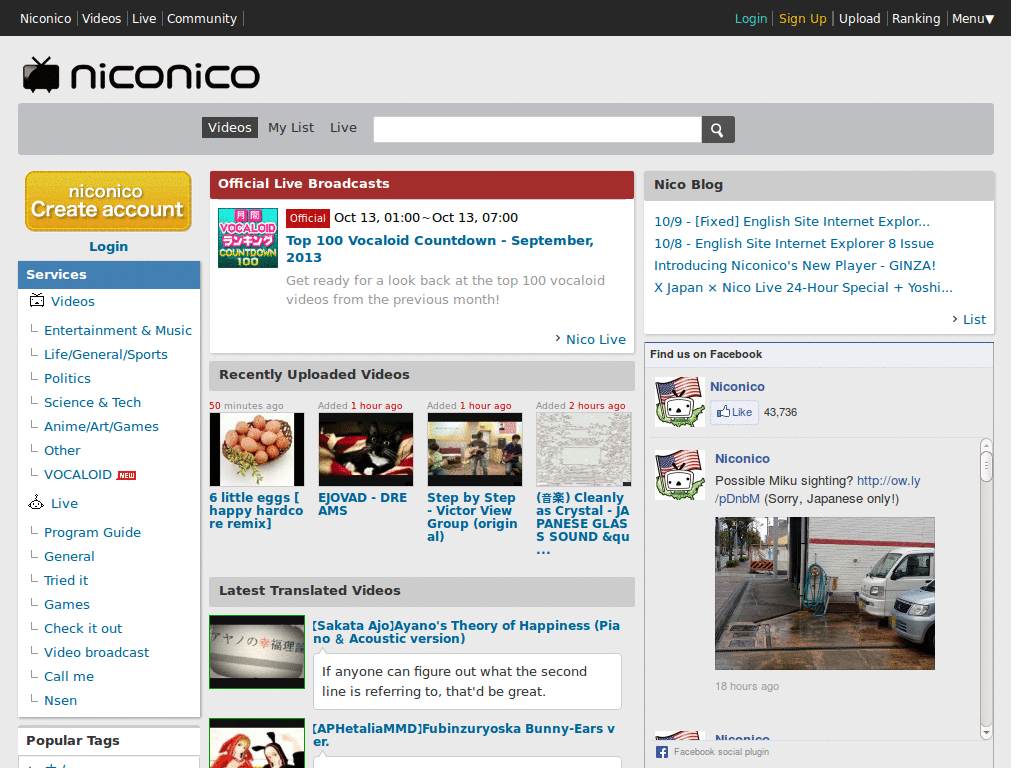1024x768 pixels.
Task: Open blog post Introducing Niconico's New Player
Action: point(795,266)
